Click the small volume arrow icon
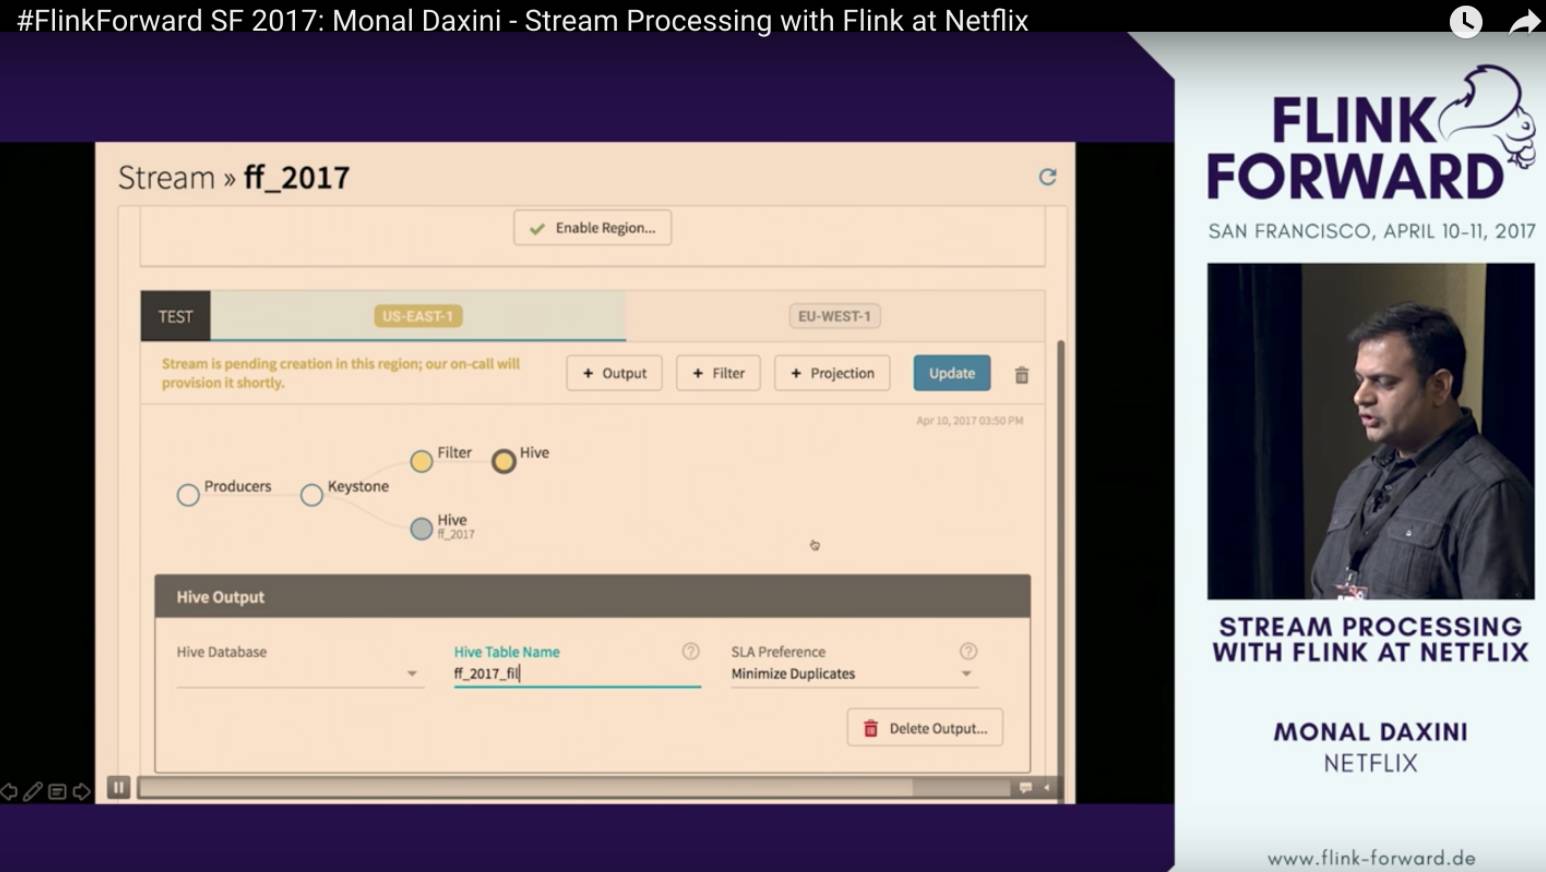 [1046, 788]
